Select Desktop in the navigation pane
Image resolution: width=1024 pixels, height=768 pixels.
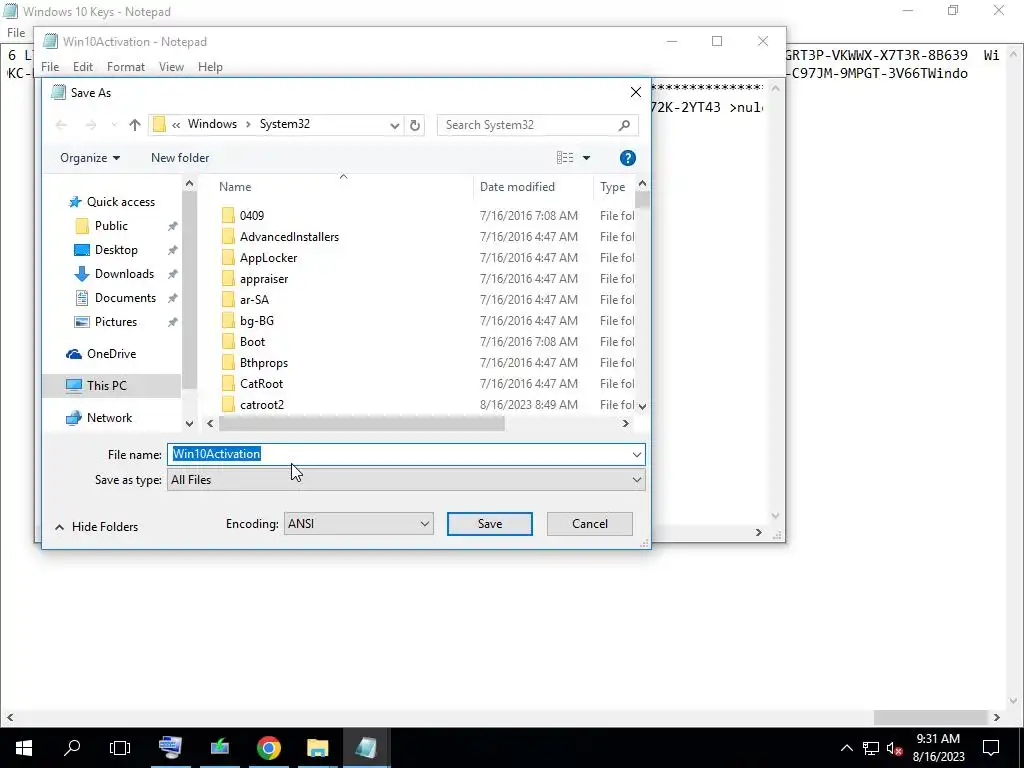(x=116, y=249)
